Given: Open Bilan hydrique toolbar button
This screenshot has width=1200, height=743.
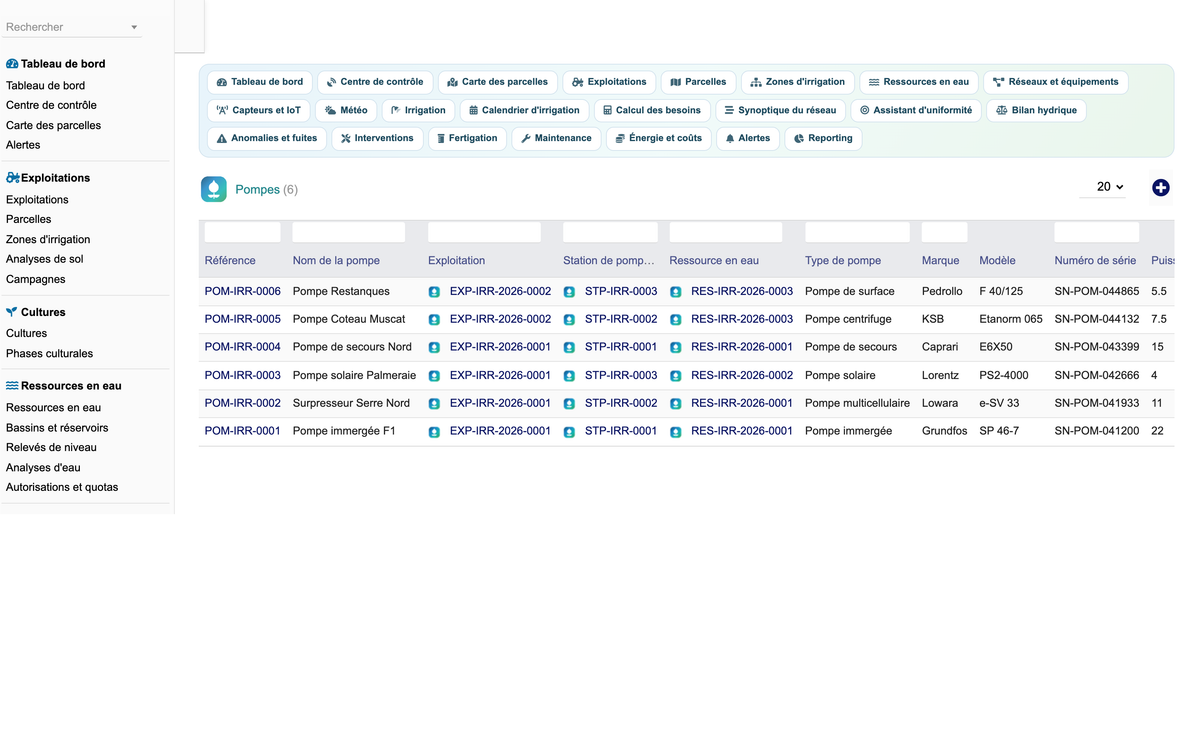Looking at the screenshot, I should [x=1036, y=110].
